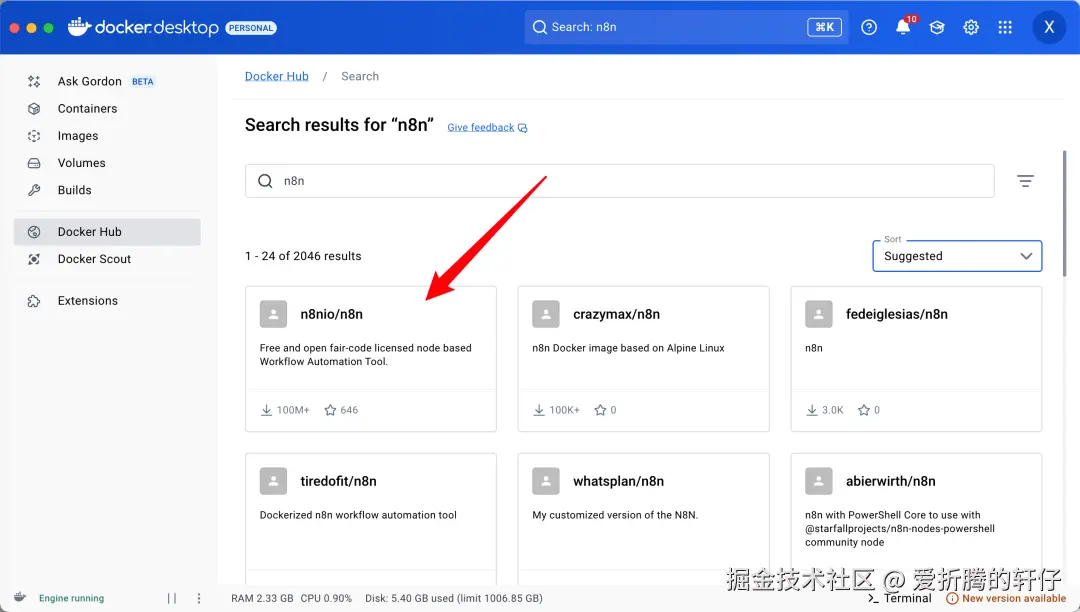Image resolution: width=1080 pixels, height=612 pixels.
Task: Click the top Search: n8n bar
Action: tap(686, 27)
